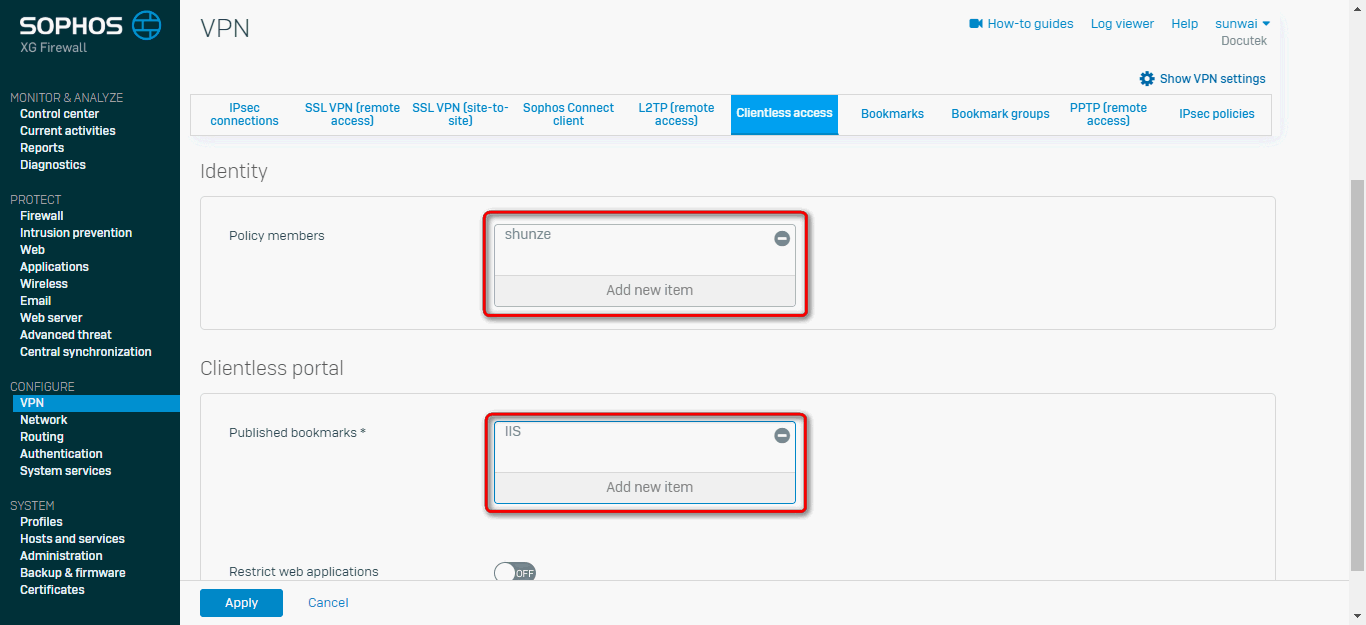Screen dimensions: 1366x625
Task: Open Network in sidebar
Action: [44, 420]
